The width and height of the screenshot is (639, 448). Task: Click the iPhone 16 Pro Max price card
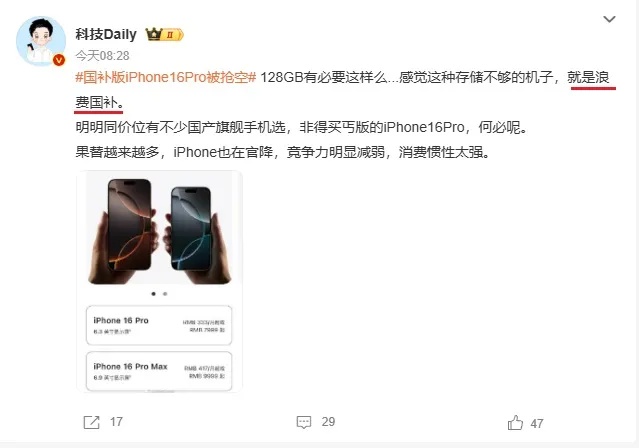coord(159,371)
